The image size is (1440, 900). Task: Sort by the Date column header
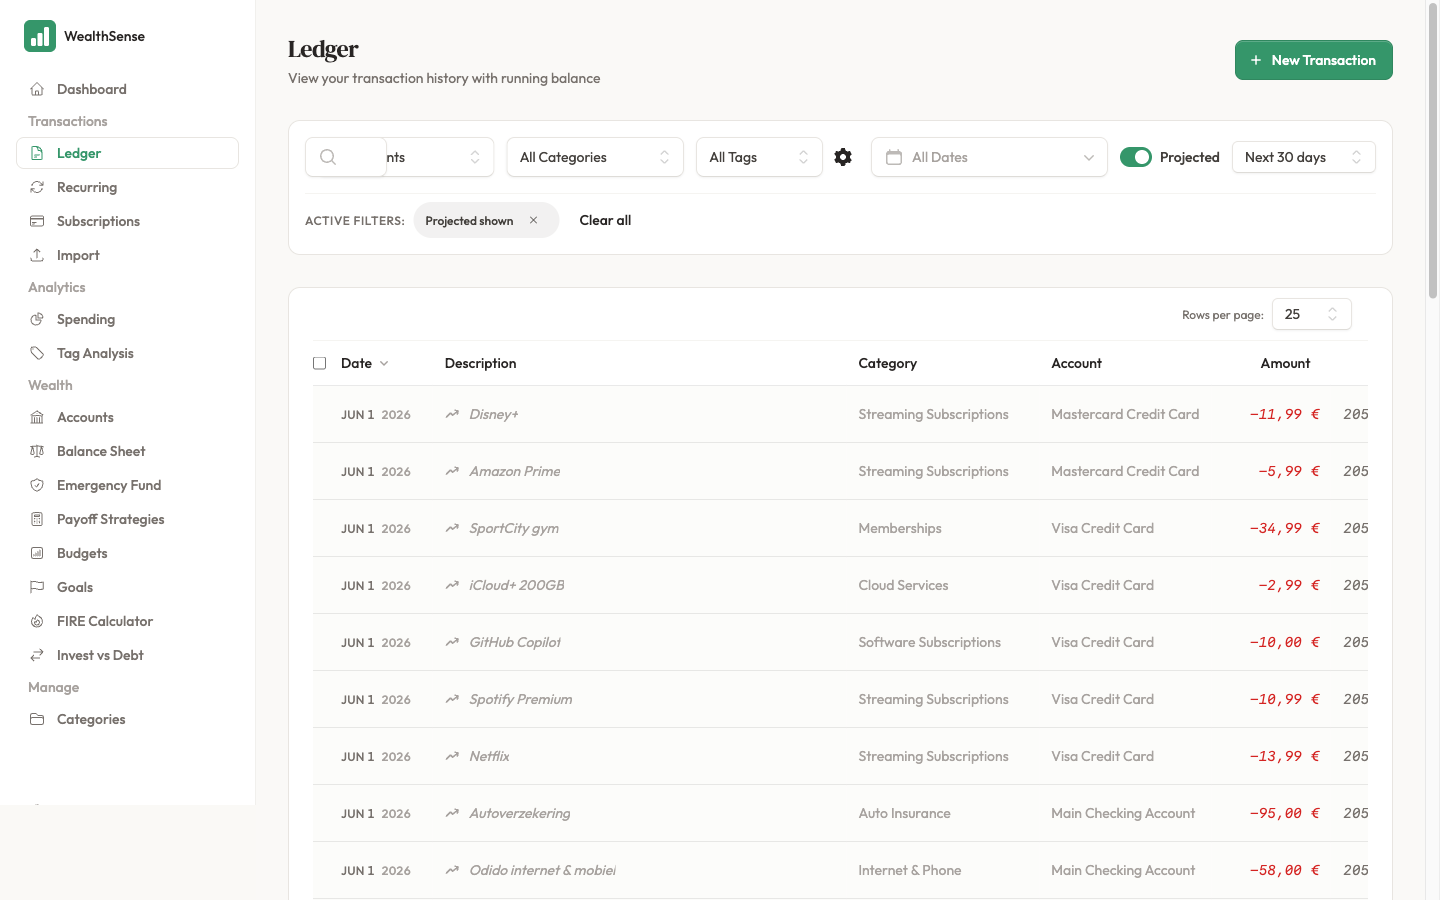[364, 363]
